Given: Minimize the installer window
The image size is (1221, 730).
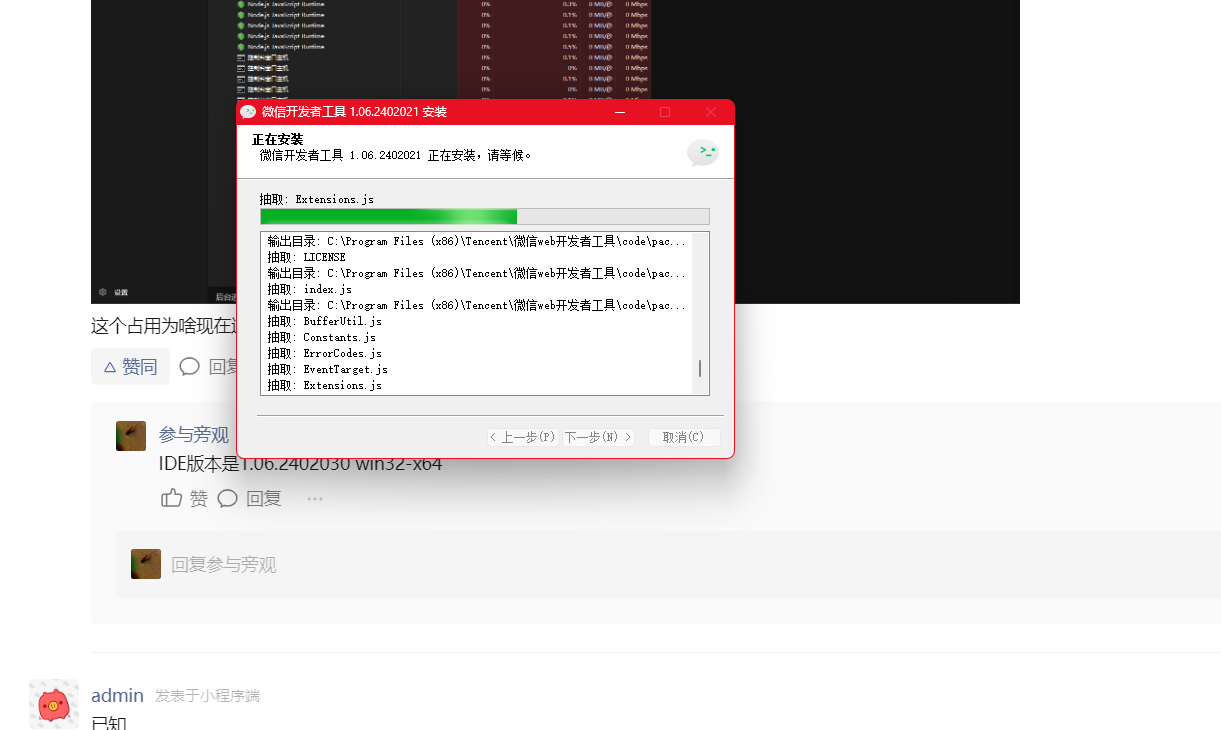Looking at the screenshot, I should pos(620,112).
